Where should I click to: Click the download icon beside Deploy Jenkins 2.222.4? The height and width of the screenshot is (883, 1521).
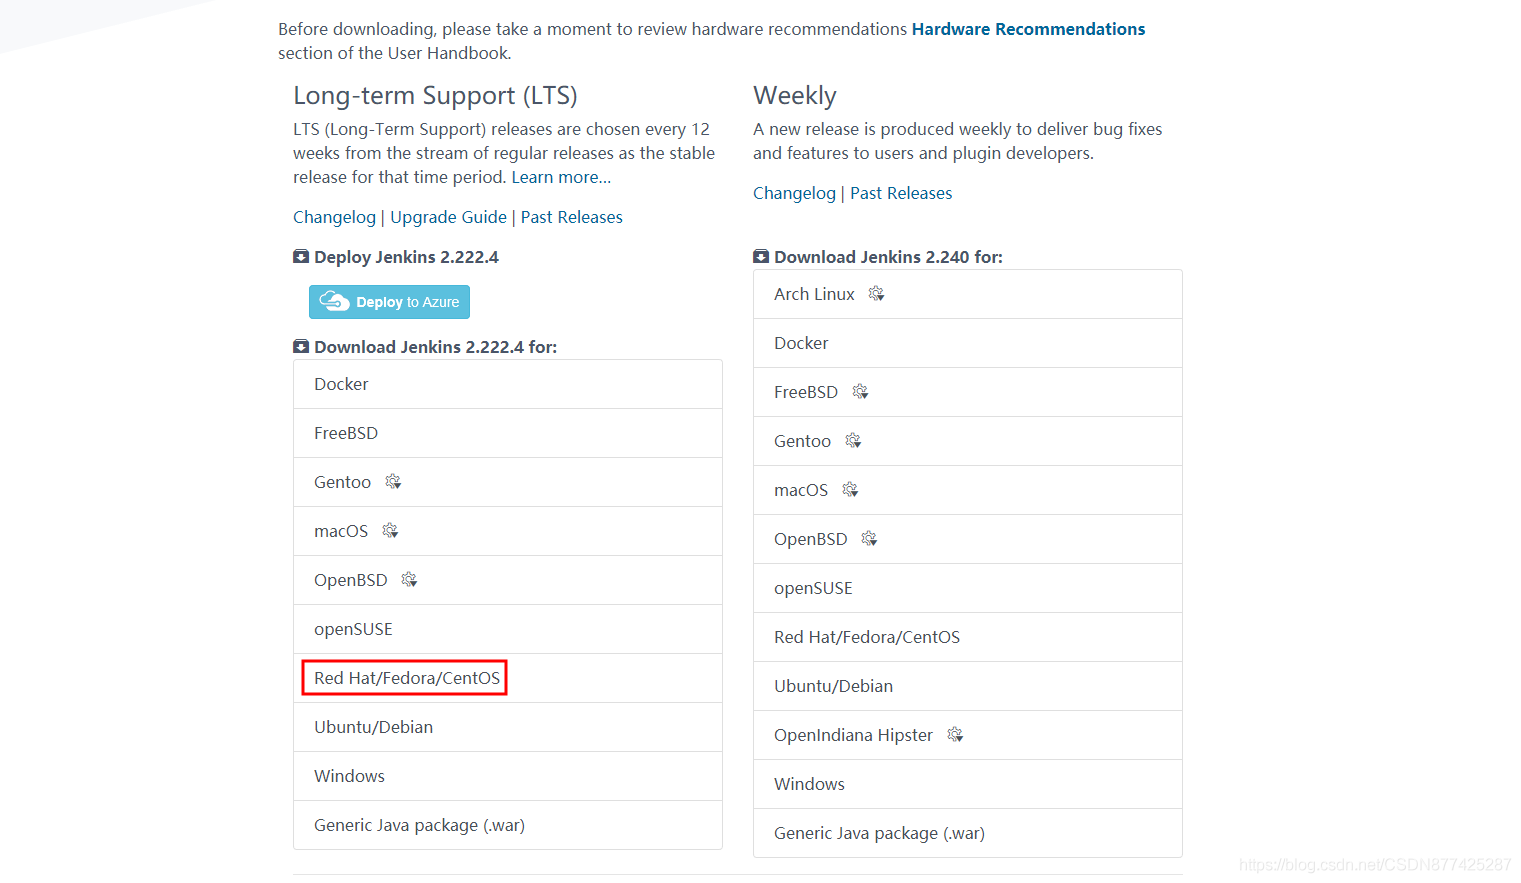pos(301,257)
